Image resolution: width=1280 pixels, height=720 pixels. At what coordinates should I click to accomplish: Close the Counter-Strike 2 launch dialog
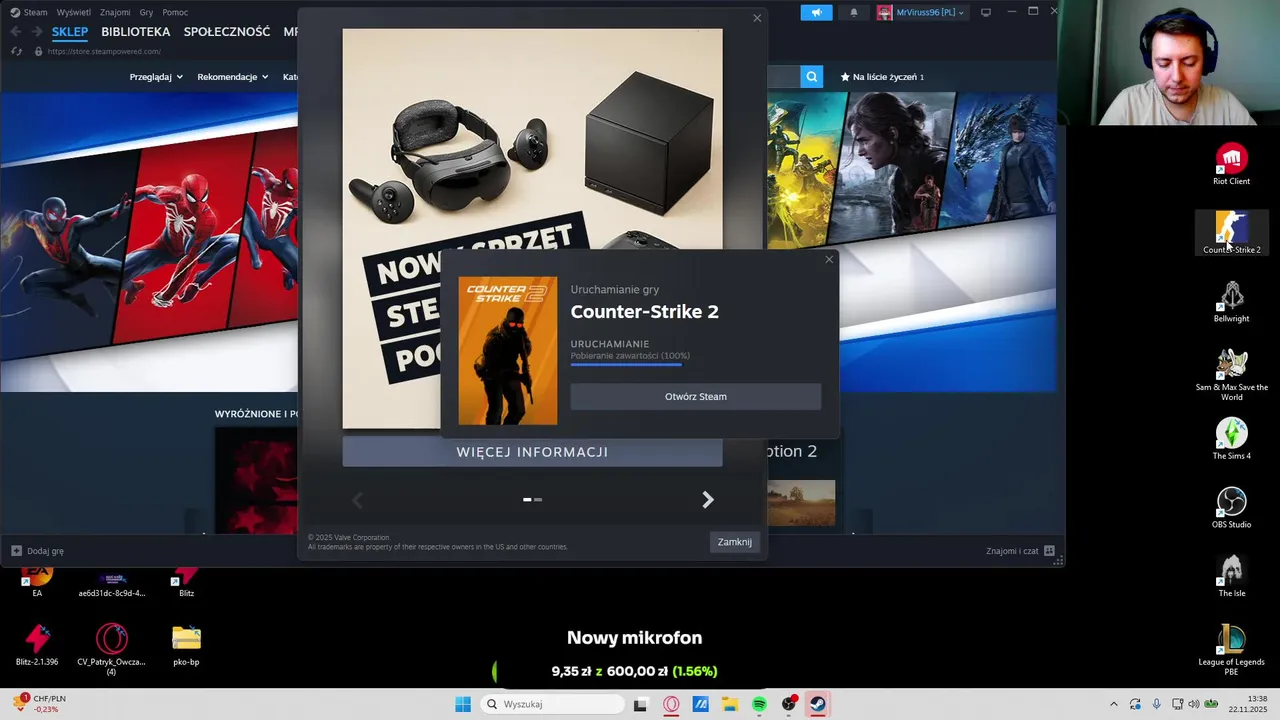click(829, 260)
